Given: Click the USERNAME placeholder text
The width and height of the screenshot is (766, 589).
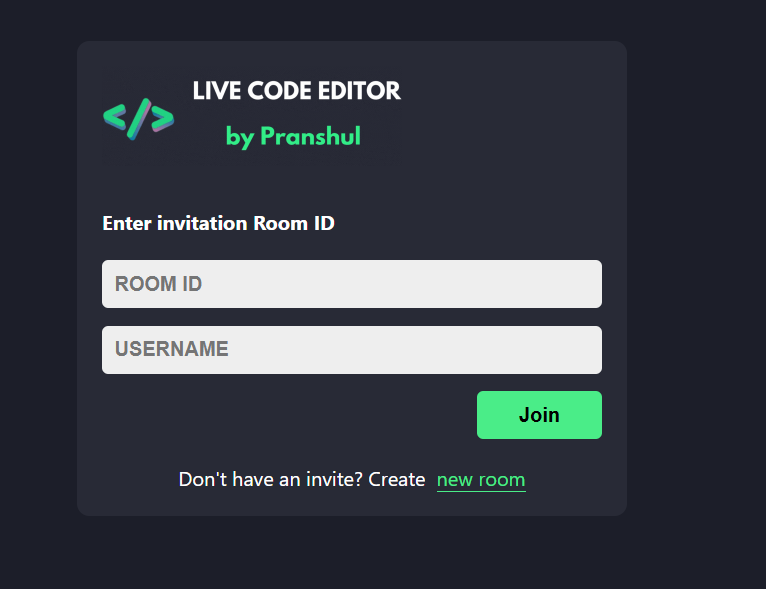Looking at the screenshot, I should pyautogui.click(x=171, y=350).
